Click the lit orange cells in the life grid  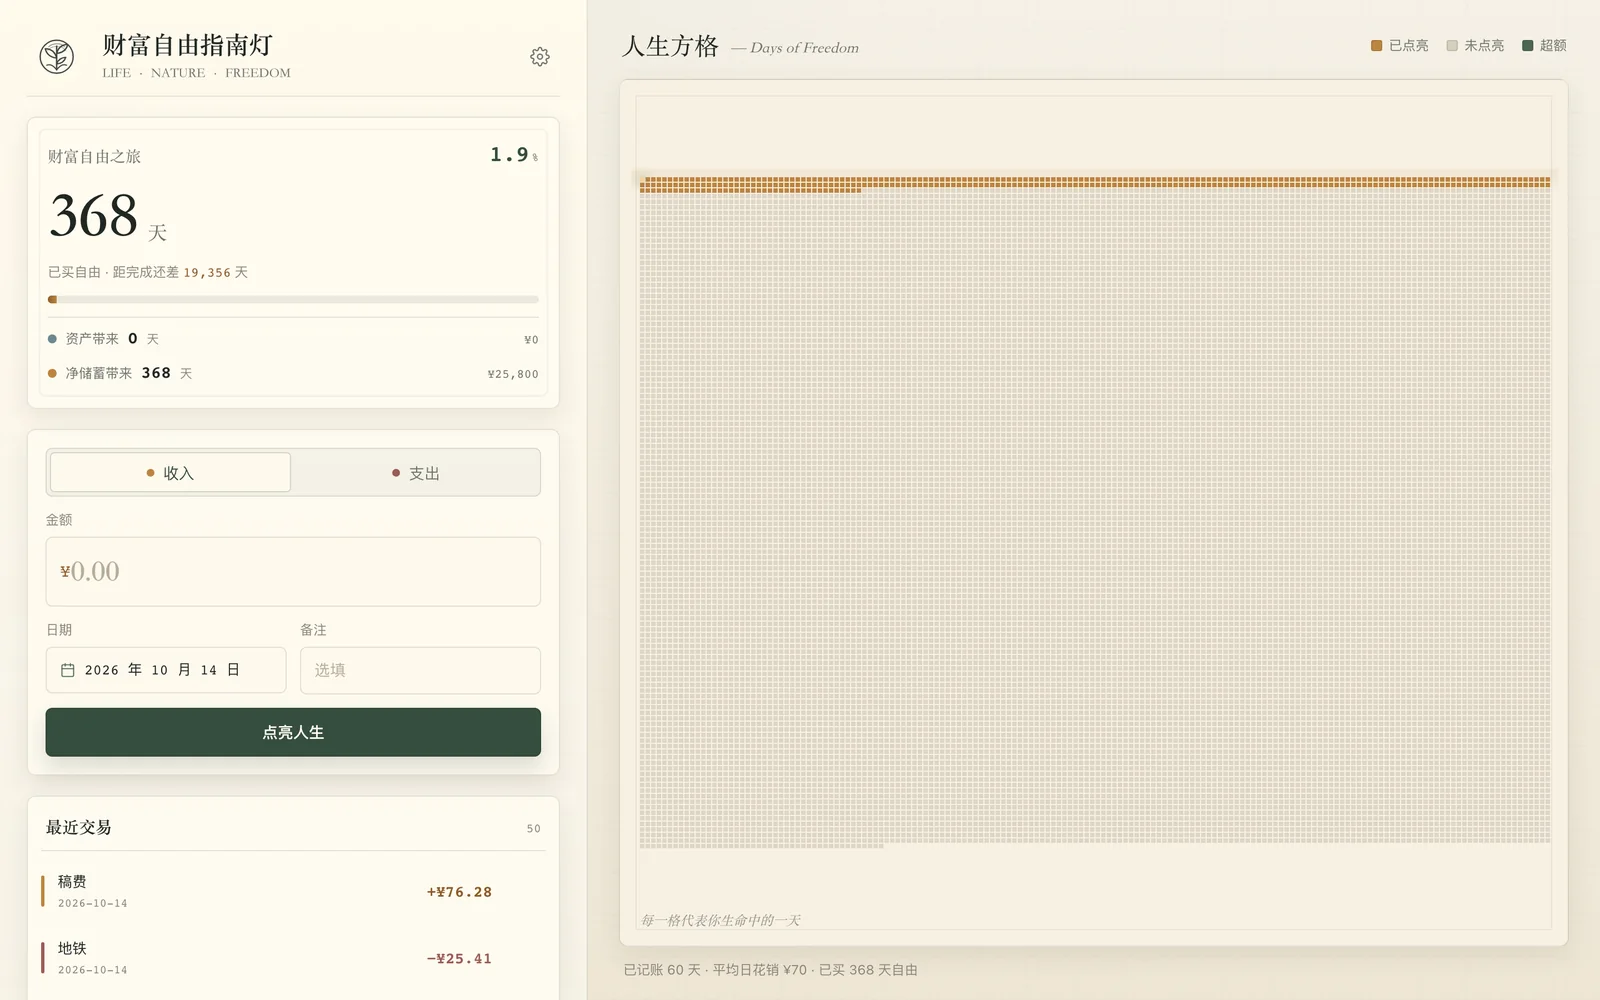[x=1095, y=184]
